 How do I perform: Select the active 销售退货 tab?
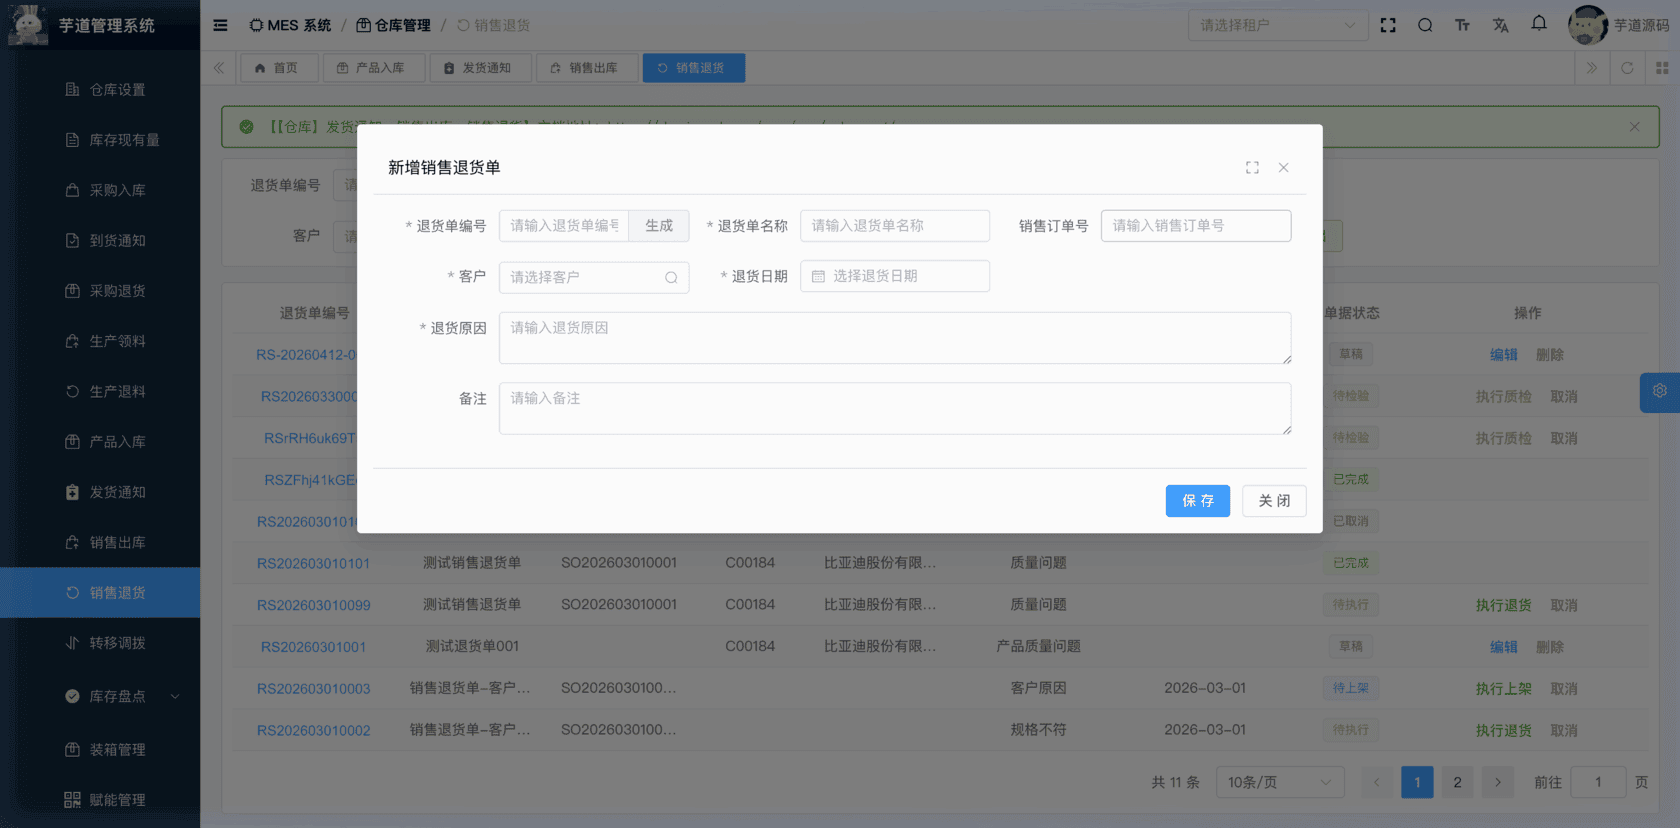[693, 68]
